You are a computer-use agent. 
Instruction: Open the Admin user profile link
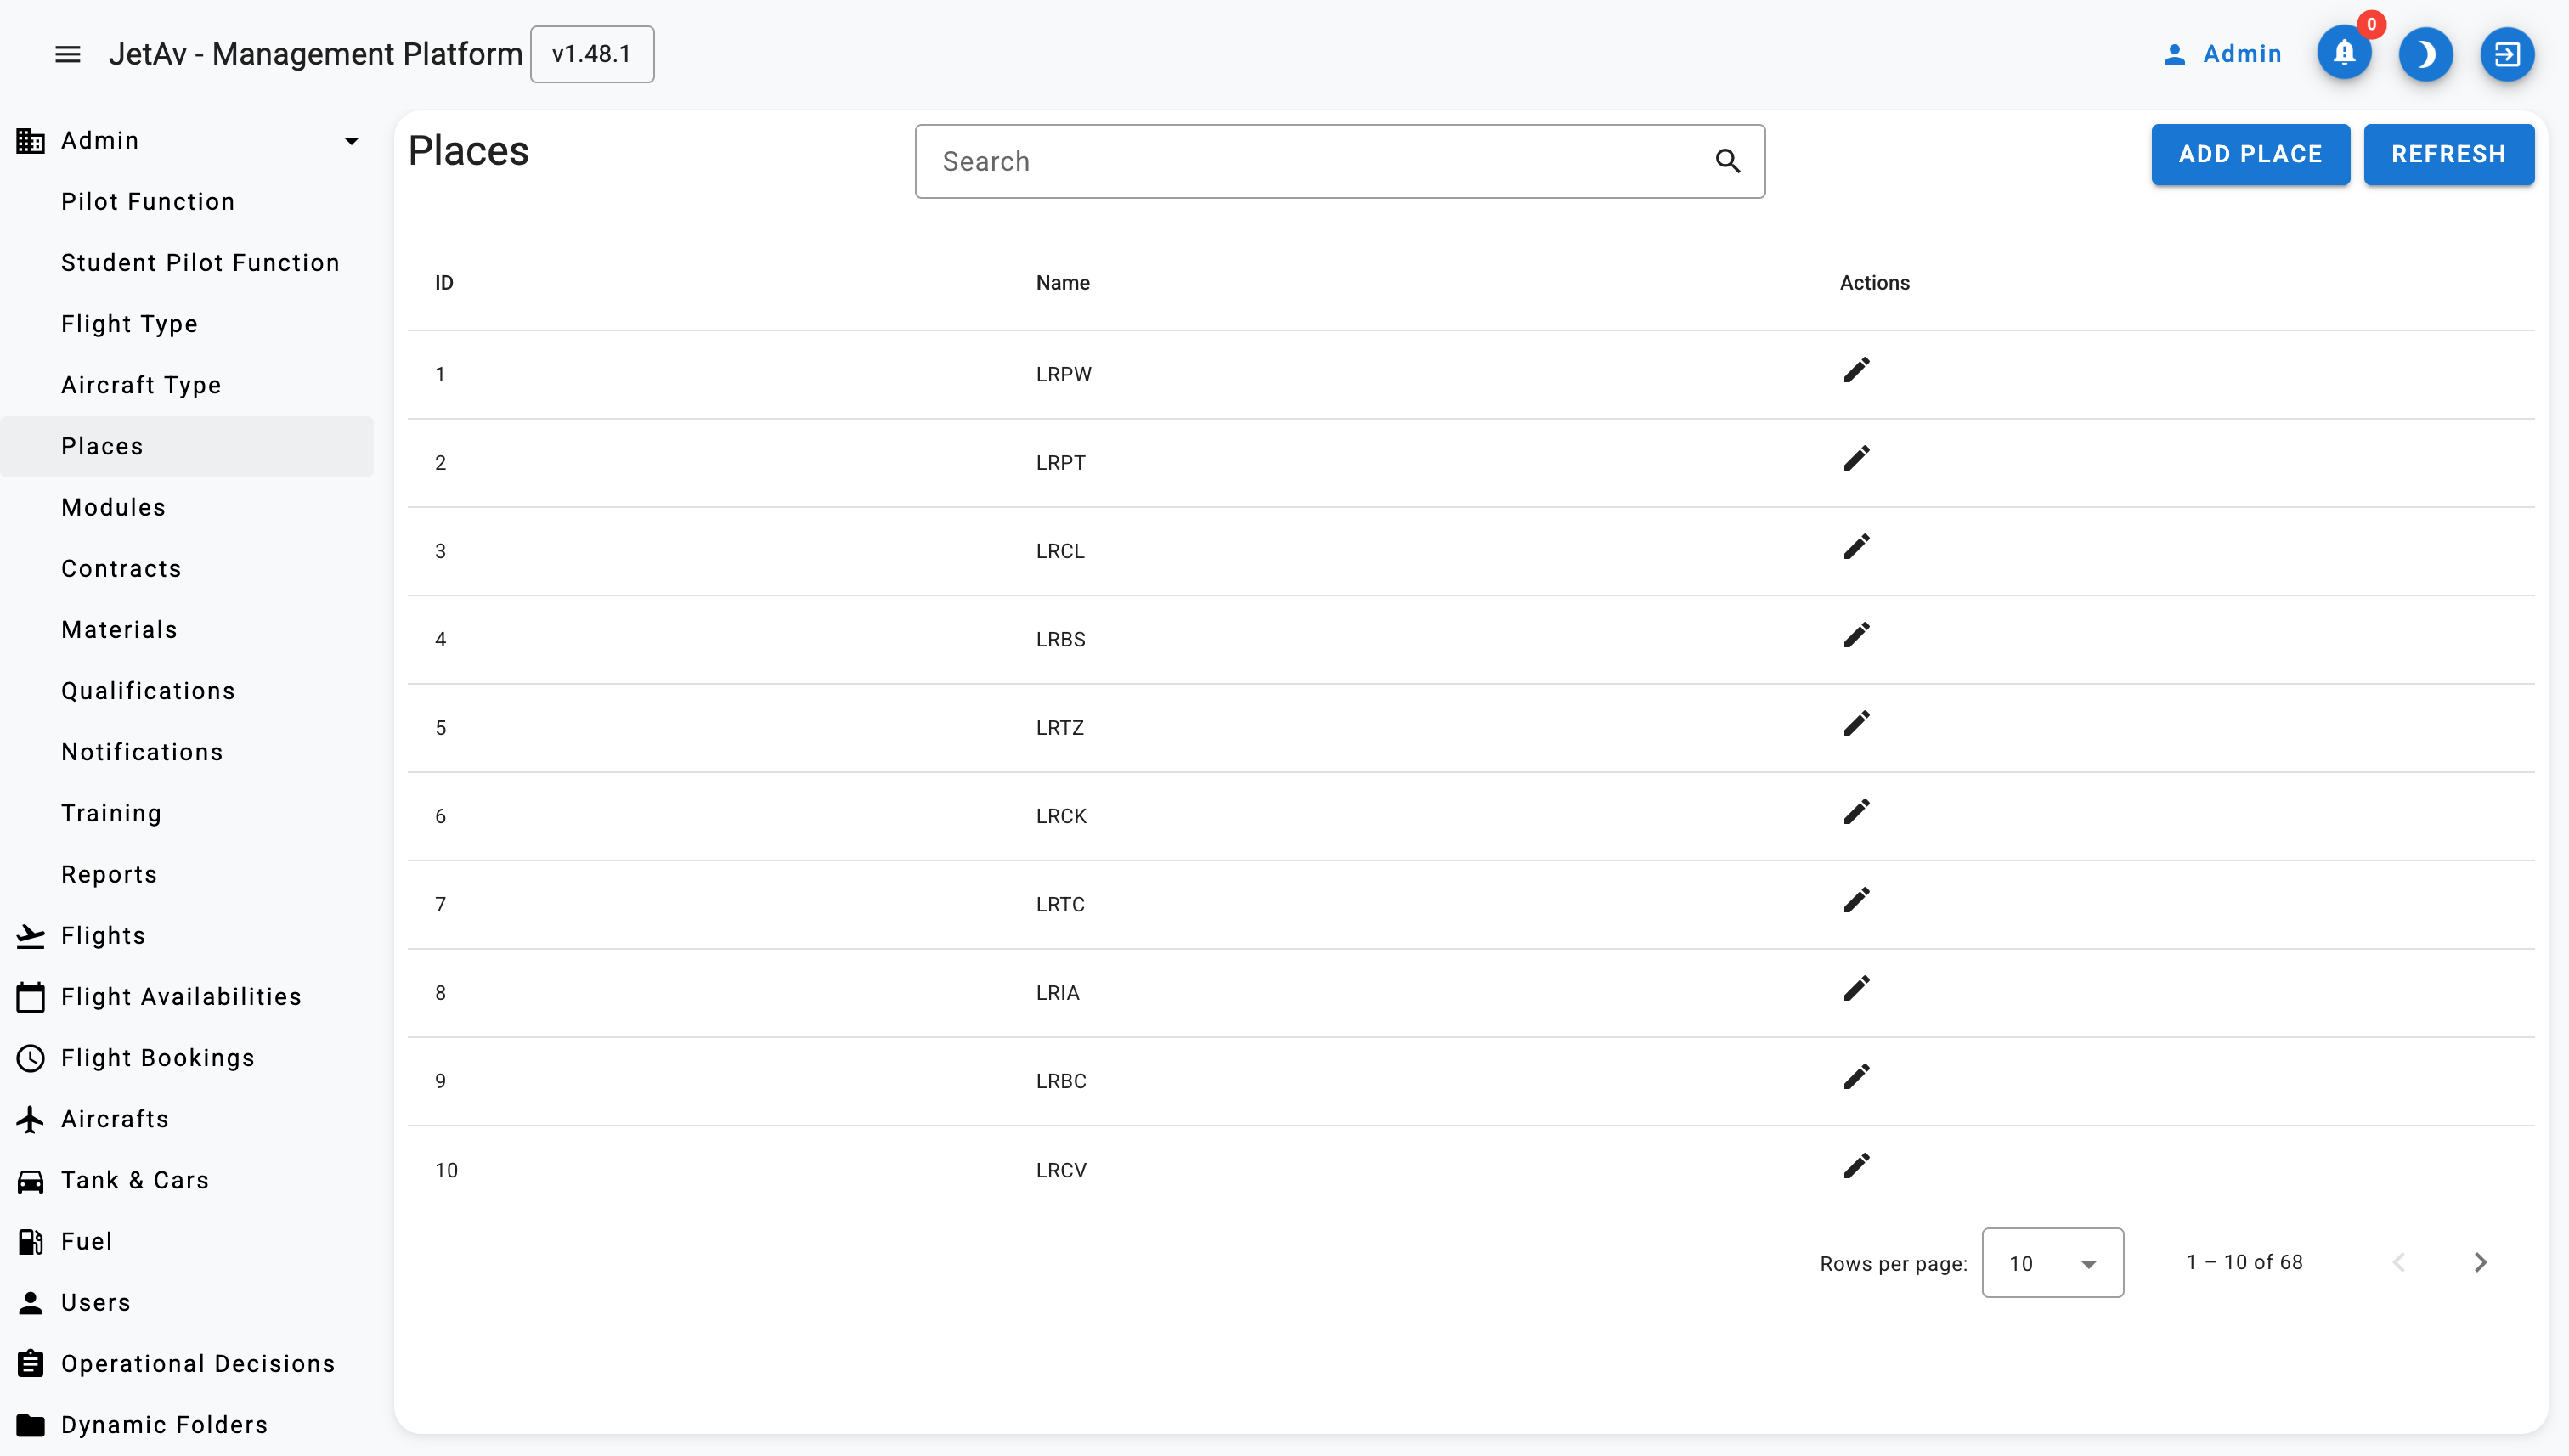coord(2222,54)
